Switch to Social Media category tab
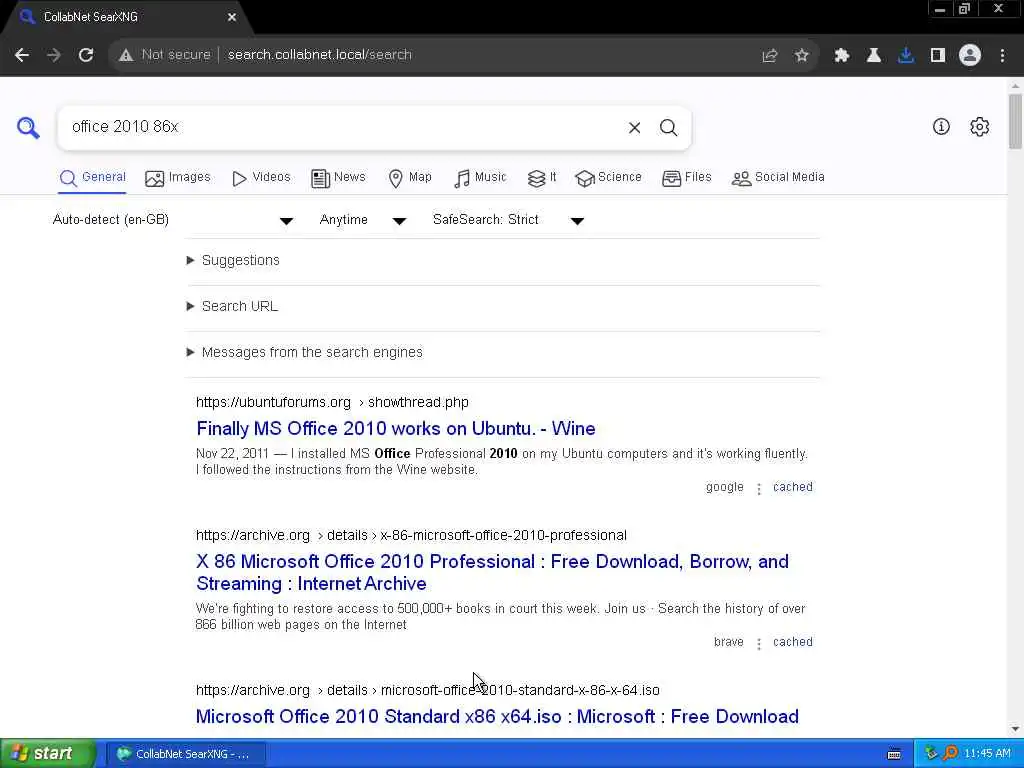1024x768 pixels. click(x=778, y=178)
